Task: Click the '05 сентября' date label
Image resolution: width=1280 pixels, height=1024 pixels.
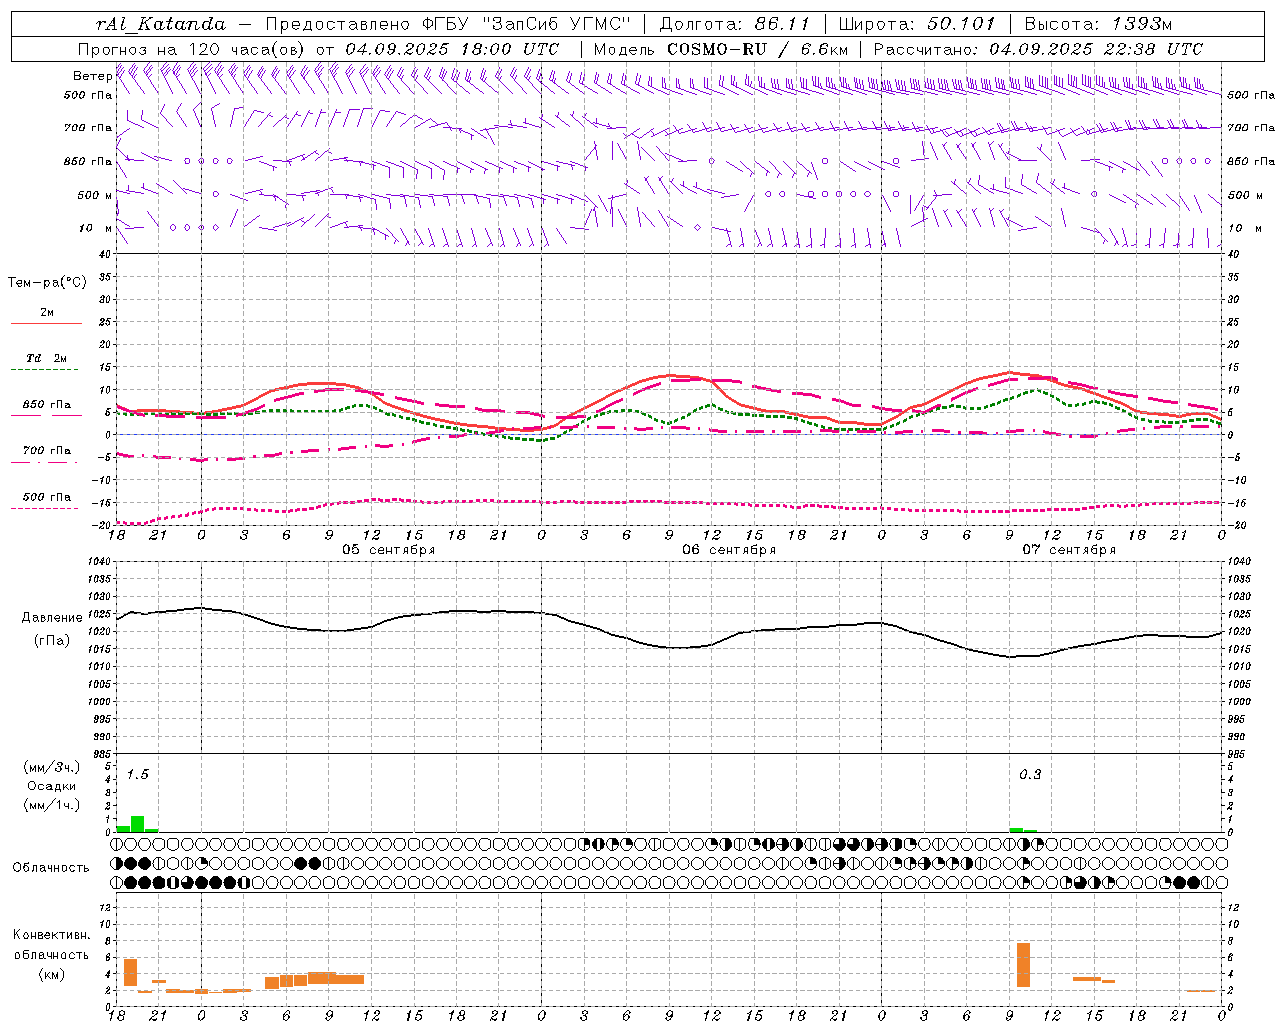Action: pos(389,550)
